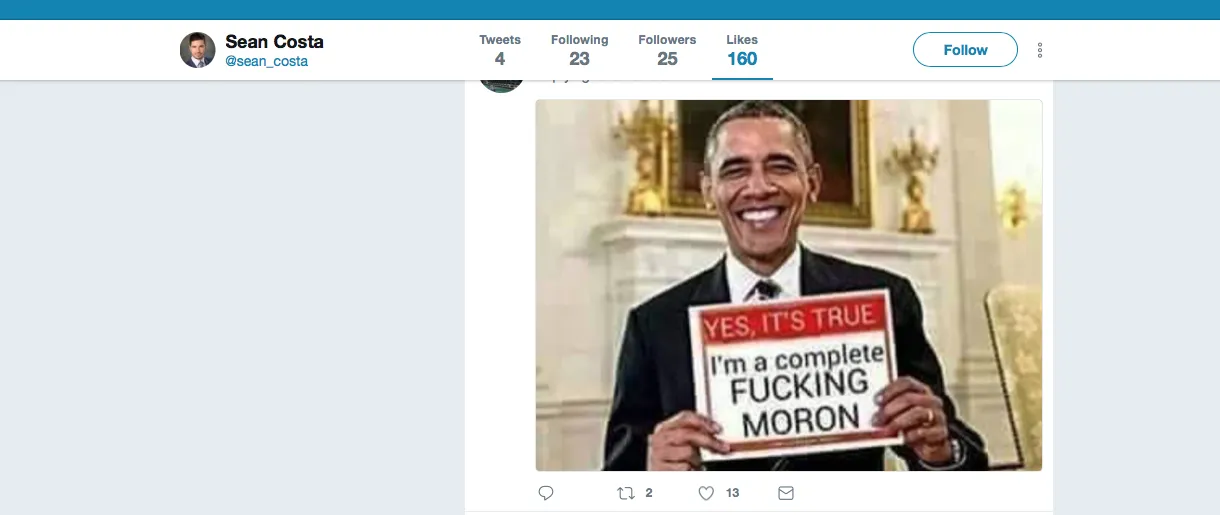Screen dimensions: 1220x515
Task: Click the retweet count of 2
Action: tap(649, 493)
